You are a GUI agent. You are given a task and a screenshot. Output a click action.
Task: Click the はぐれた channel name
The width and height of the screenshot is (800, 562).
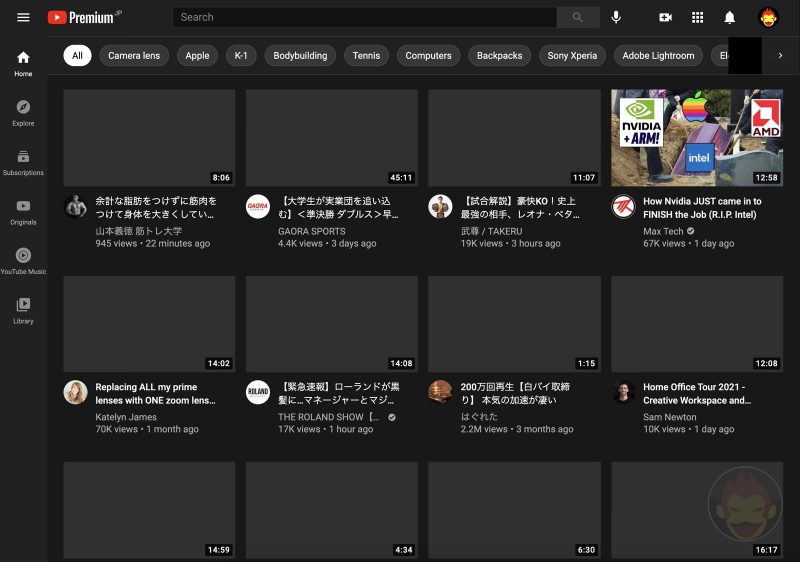click(x=479, y=417)
